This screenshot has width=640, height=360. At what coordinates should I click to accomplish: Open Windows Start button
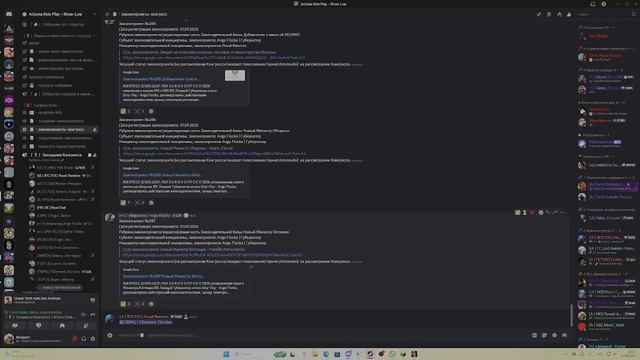click(x=226, y=354)
